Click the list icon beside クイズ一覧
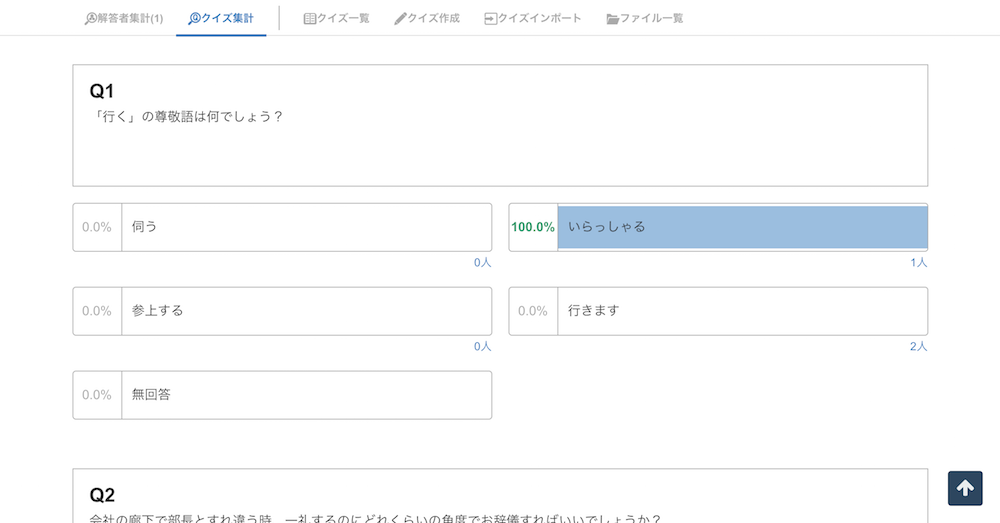The image size is (1000, 523). [x=309, y=19]
